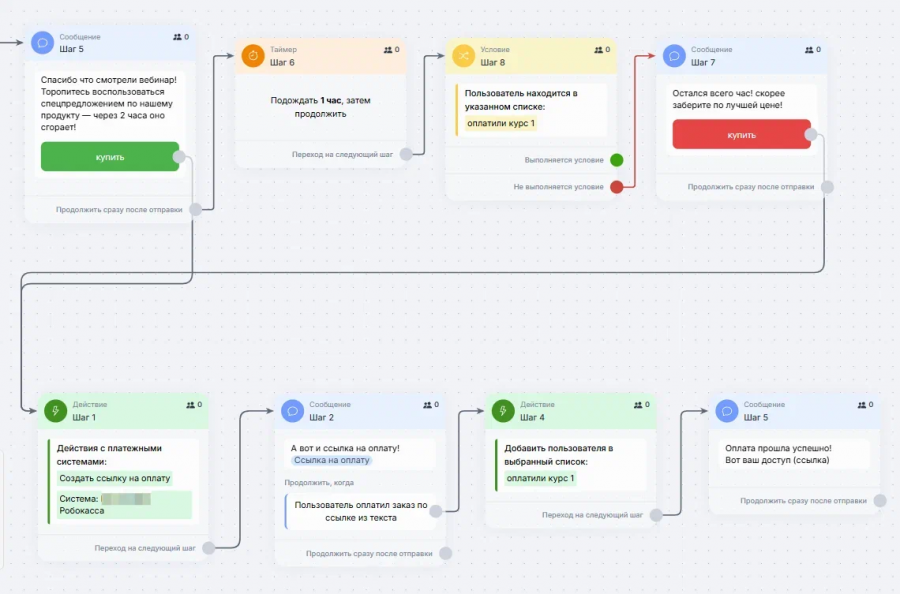Click 'Создать ссылку на оплату' action tag
This screenshot has width=900, height=594.
tap(115, 478)
